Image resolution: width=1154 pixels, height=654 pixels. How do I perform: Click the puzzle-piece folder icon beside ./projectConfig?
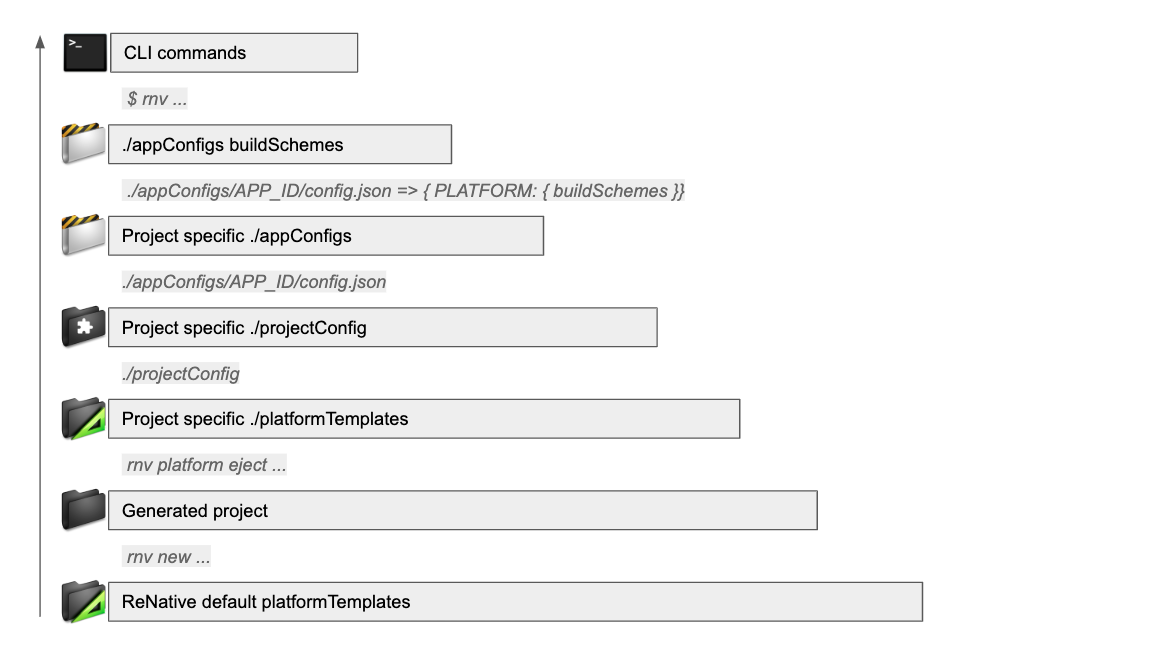click(x=83, y=327)
